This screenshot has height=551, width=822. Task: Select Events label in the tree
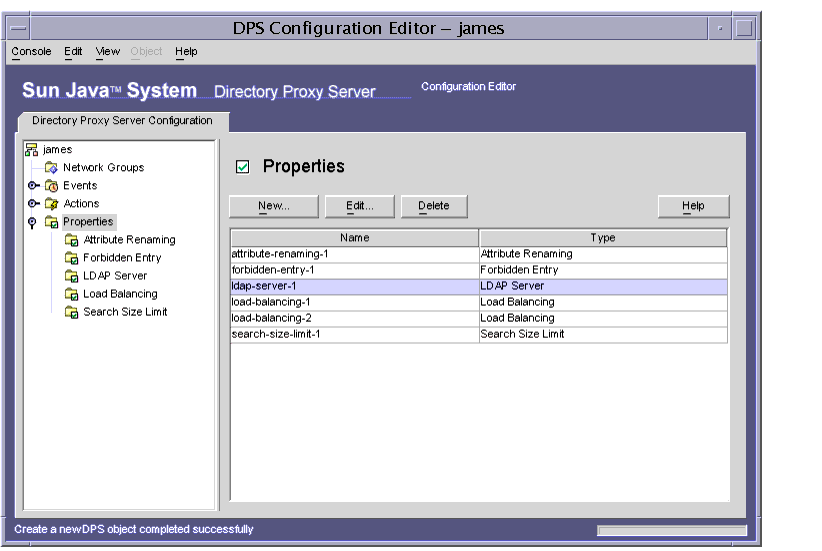80,186
